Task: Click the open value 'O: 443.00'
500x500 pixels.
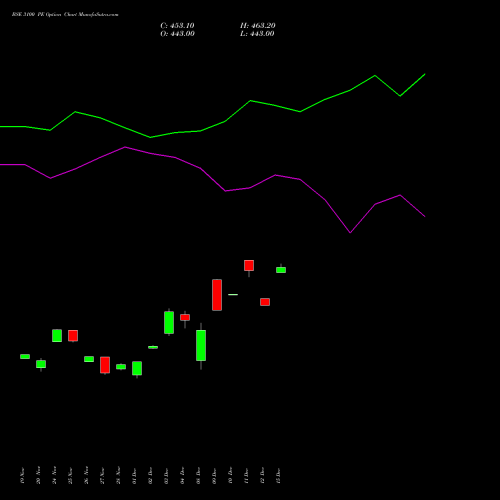Action: click(177, 34)
